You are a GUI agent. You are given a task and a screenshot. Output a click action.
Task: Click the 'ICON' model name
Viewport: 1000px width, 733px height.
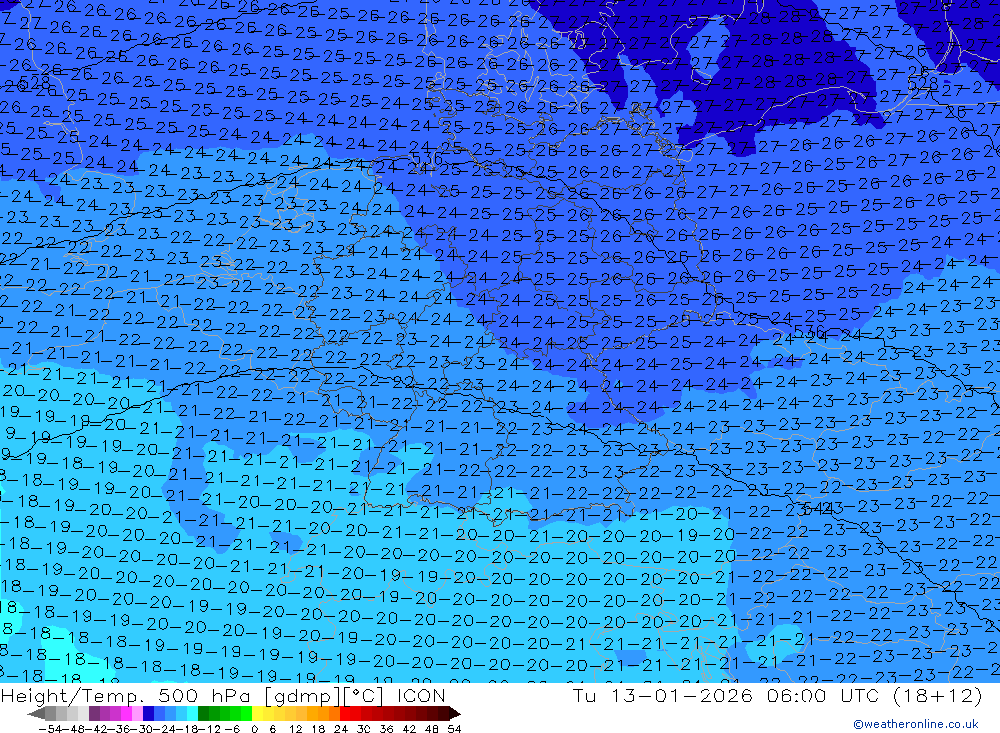(x=421, y=695)
